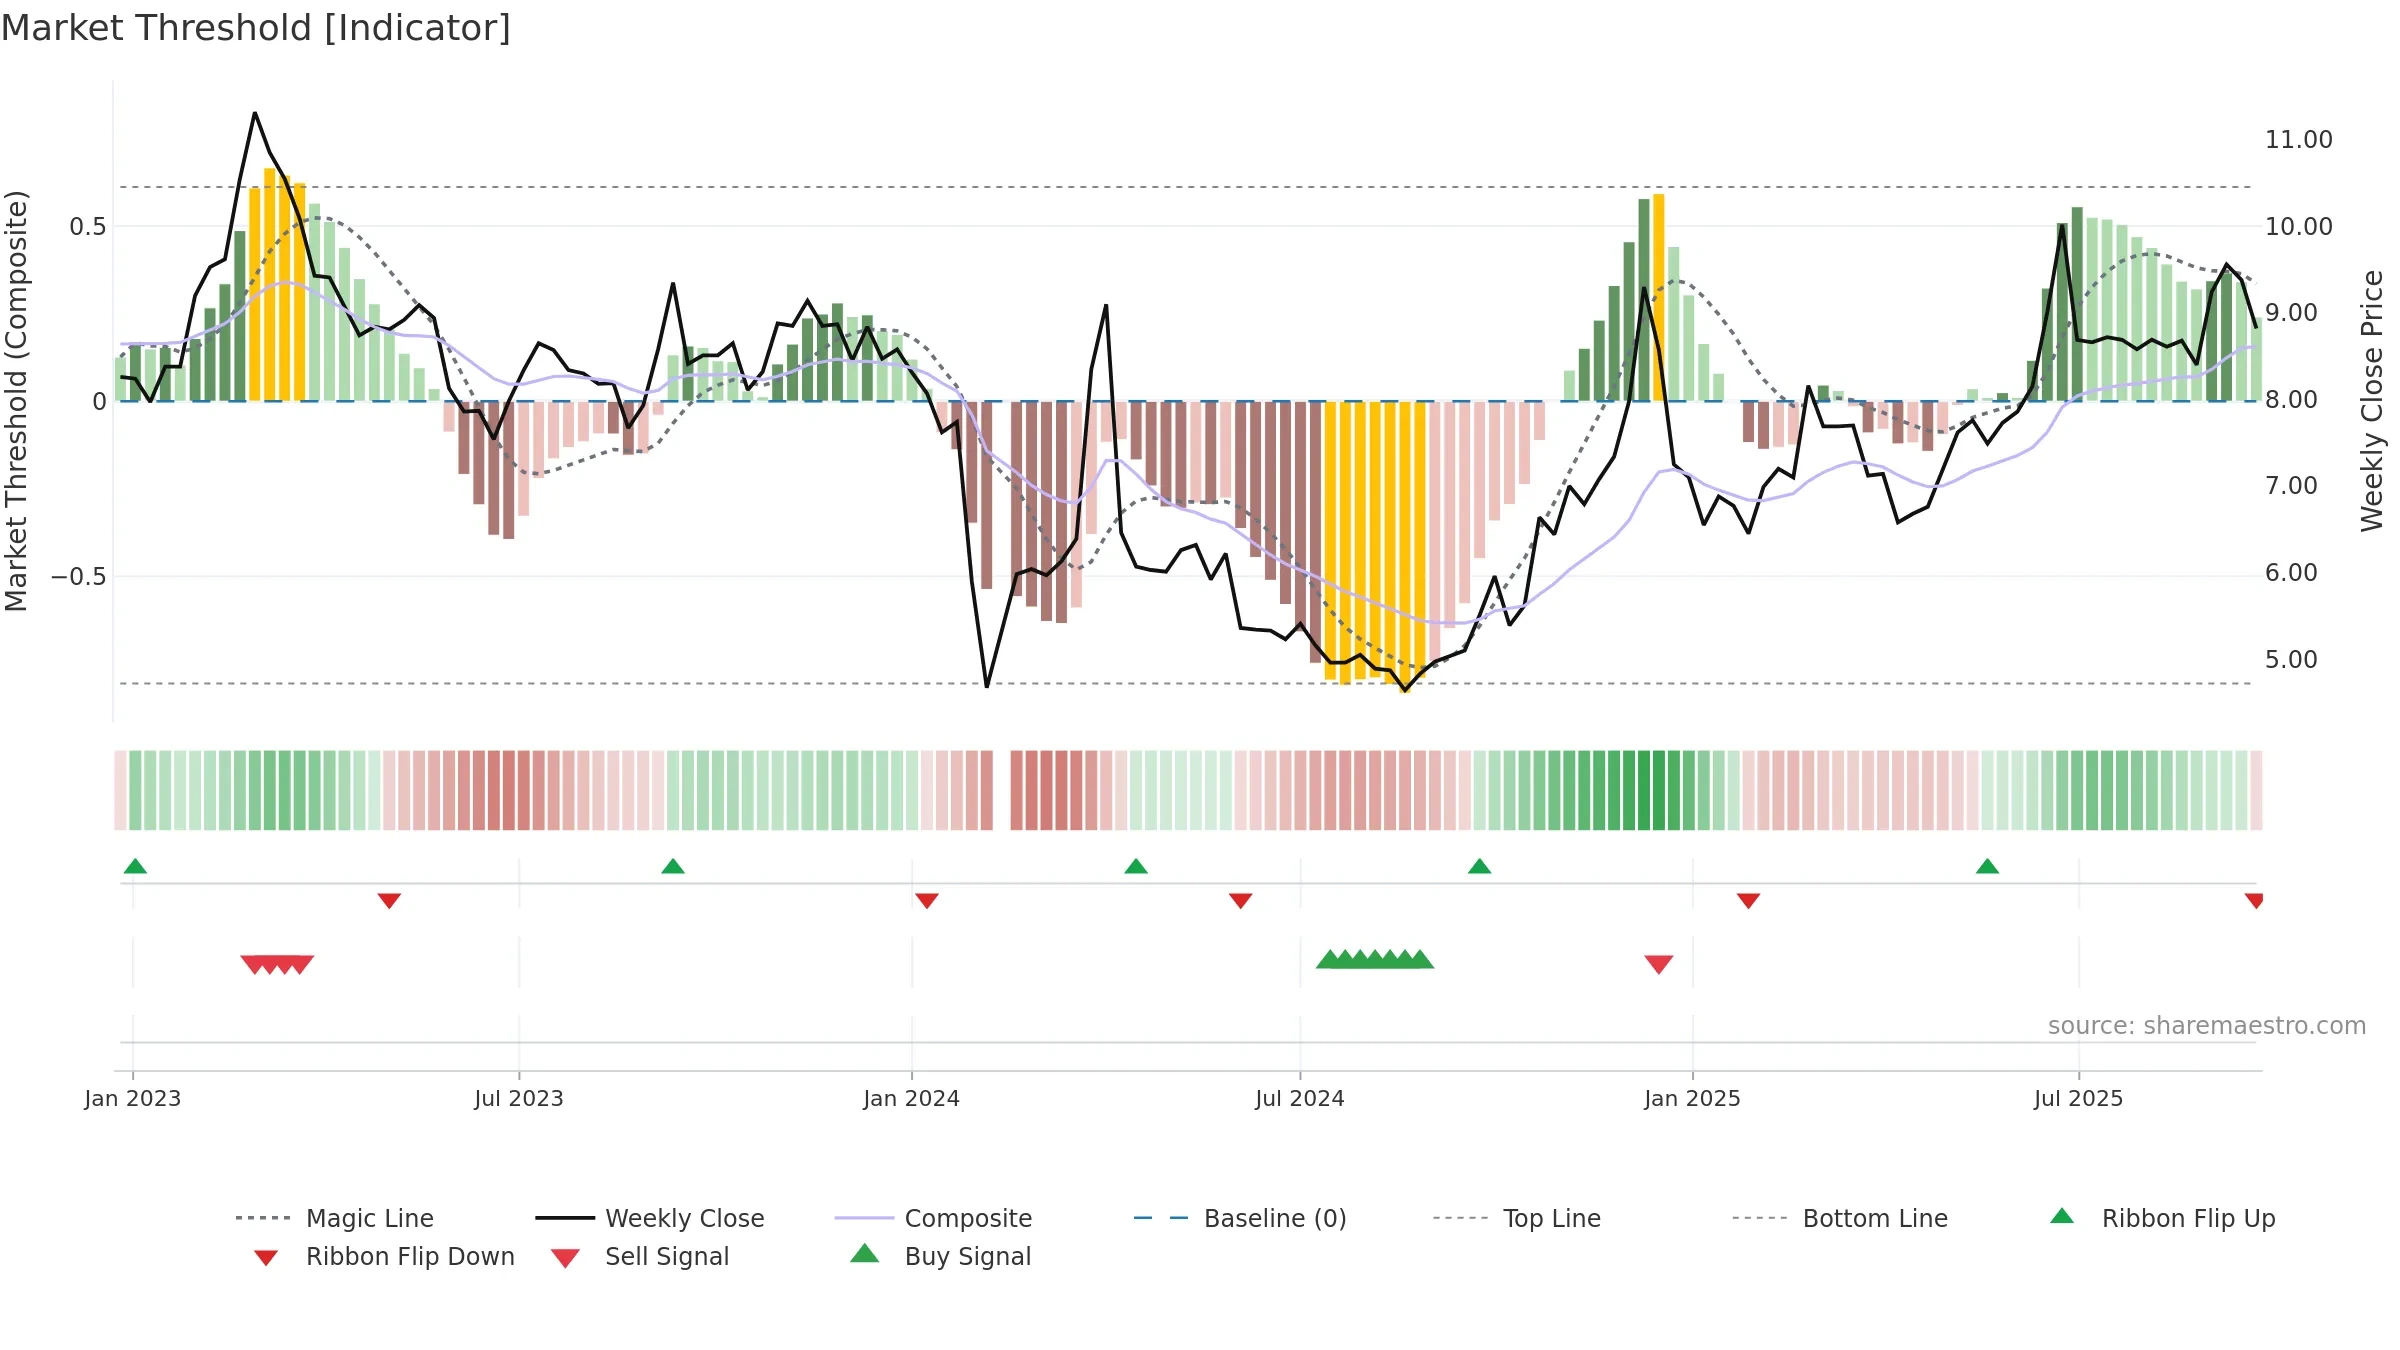The width and height of the screenshot is (2400, 1350).
Task: Select the ribbon flip up marker near Sep 2024
Action: (1480, 866)
